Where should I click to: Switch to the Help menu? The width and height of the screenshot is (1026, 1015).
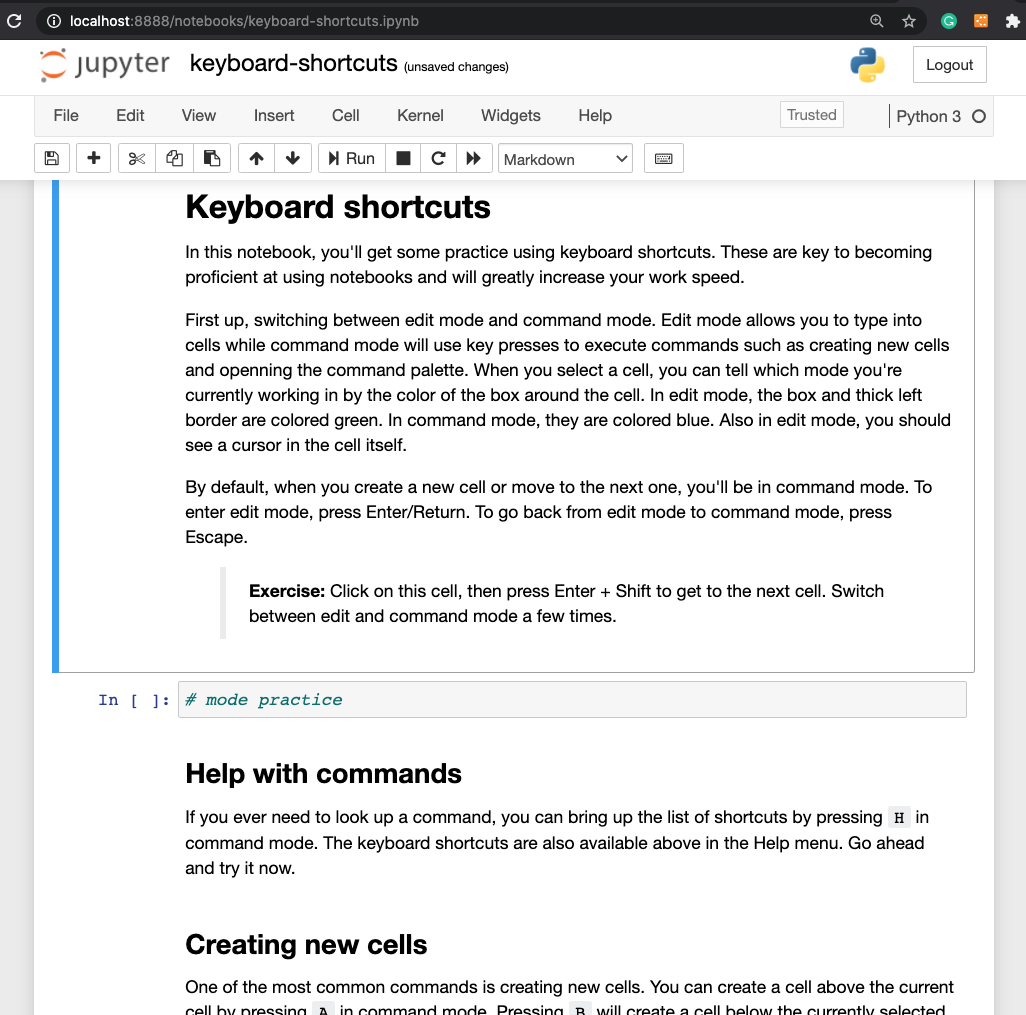[x=594, y=116]
